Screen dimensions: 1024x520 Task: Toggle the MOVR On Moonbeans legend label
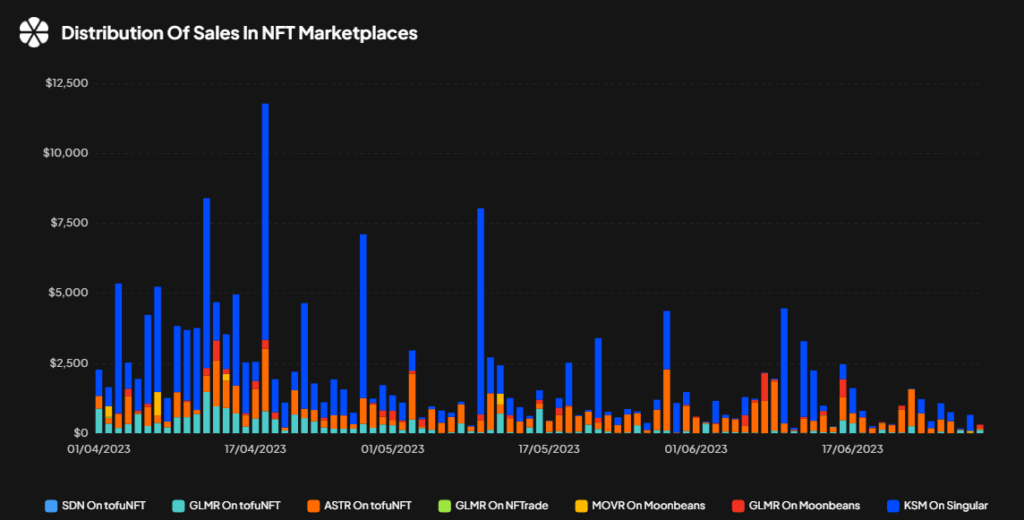pos(648,506)
